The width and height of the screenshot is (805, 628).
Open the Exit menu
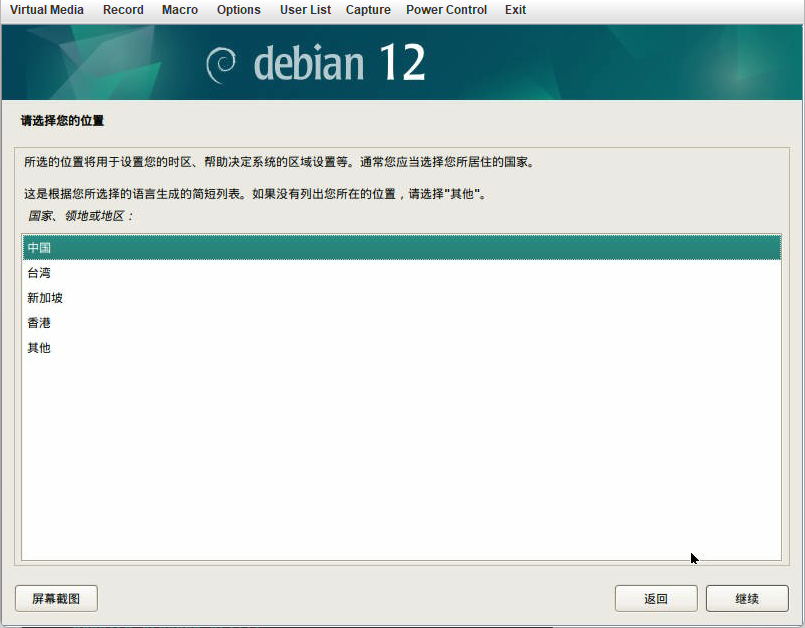pyautogui.click(x=514, y=10)
